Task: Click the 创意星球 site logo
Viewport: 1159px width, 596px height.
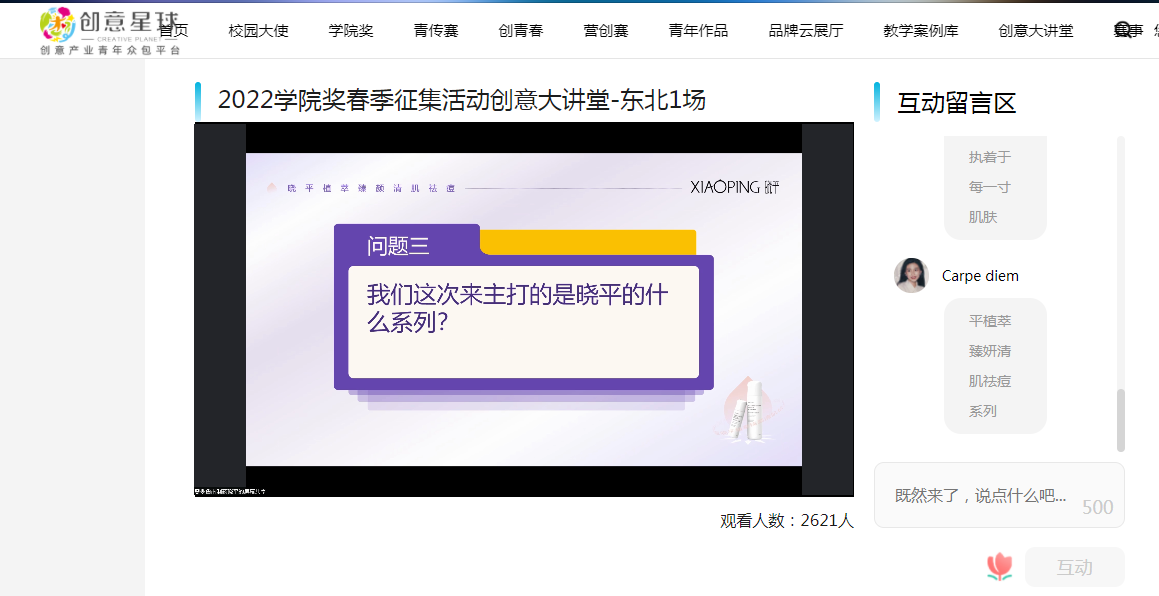Action: coord(111,30)
